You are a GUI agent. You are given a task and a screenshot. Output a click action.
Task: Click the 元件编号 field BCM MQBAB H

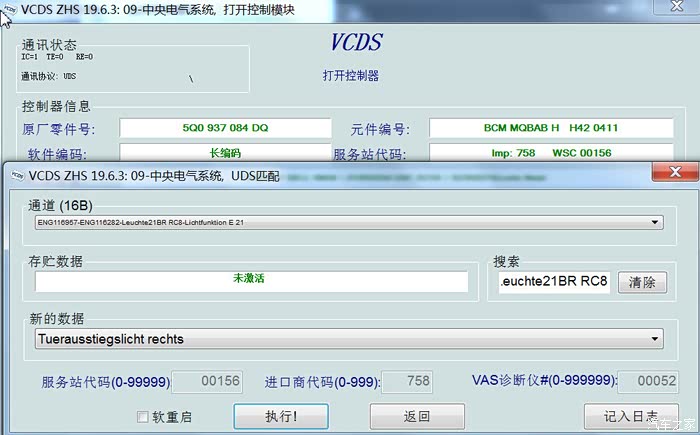click(551, 128)
